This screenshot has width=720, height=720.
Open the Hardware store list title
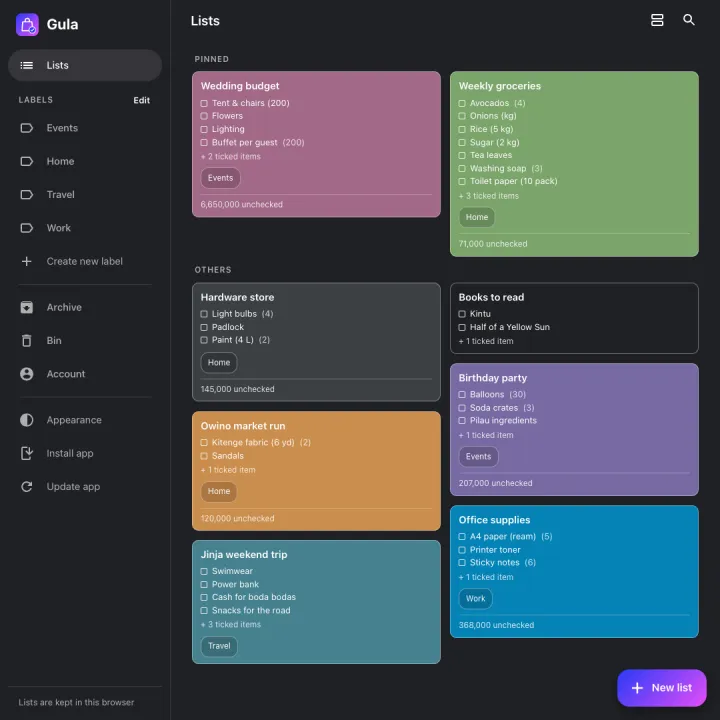237,297
